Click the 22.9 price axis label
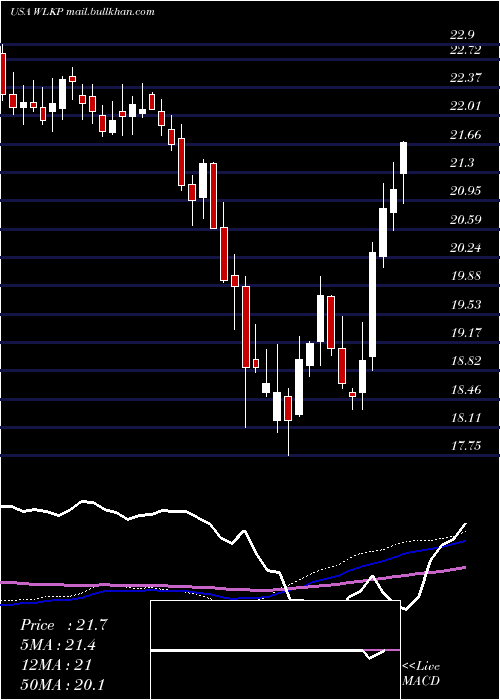 pos(462,35)
